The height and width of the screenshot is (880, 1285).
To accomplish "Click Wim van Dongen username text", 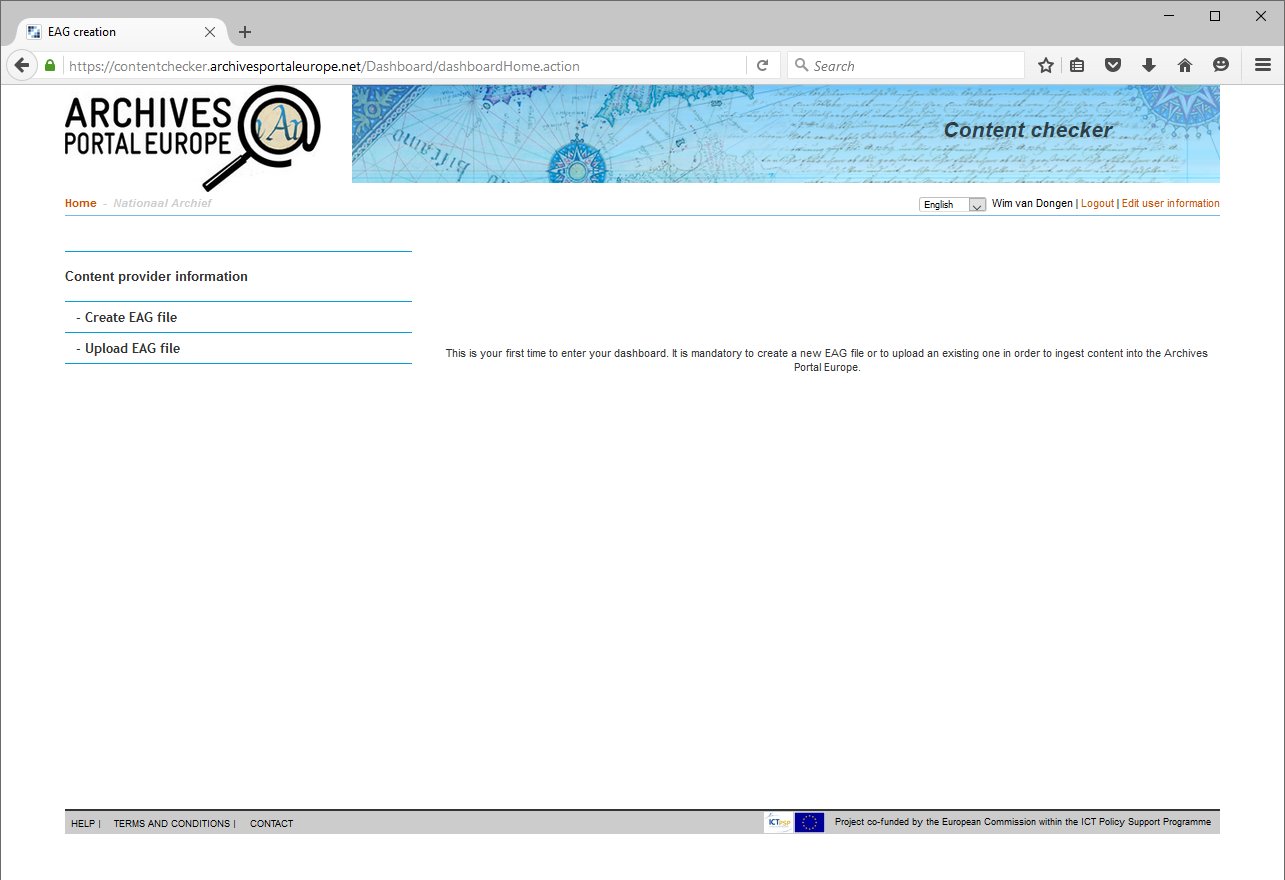I will pos(1032,203).
